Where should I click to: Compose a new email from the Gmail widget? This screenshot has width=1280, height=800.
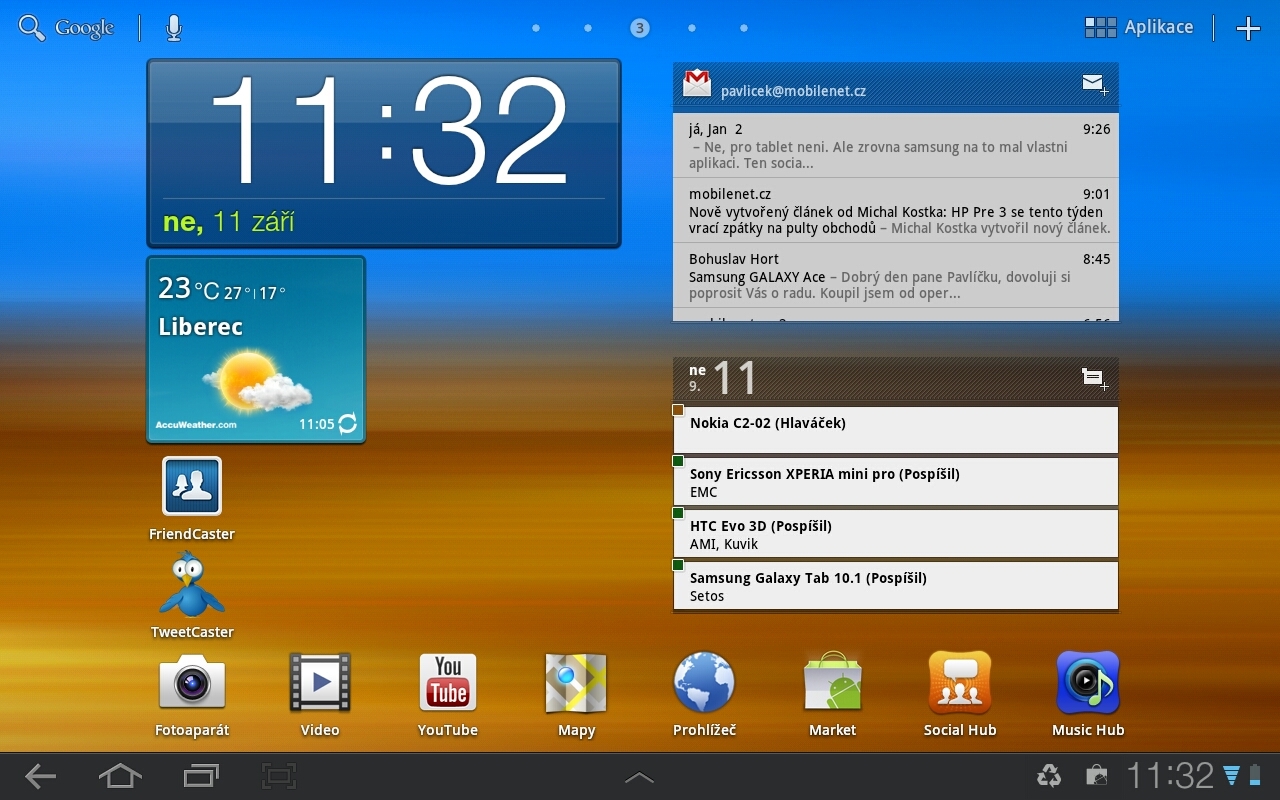pos(1093,85)
